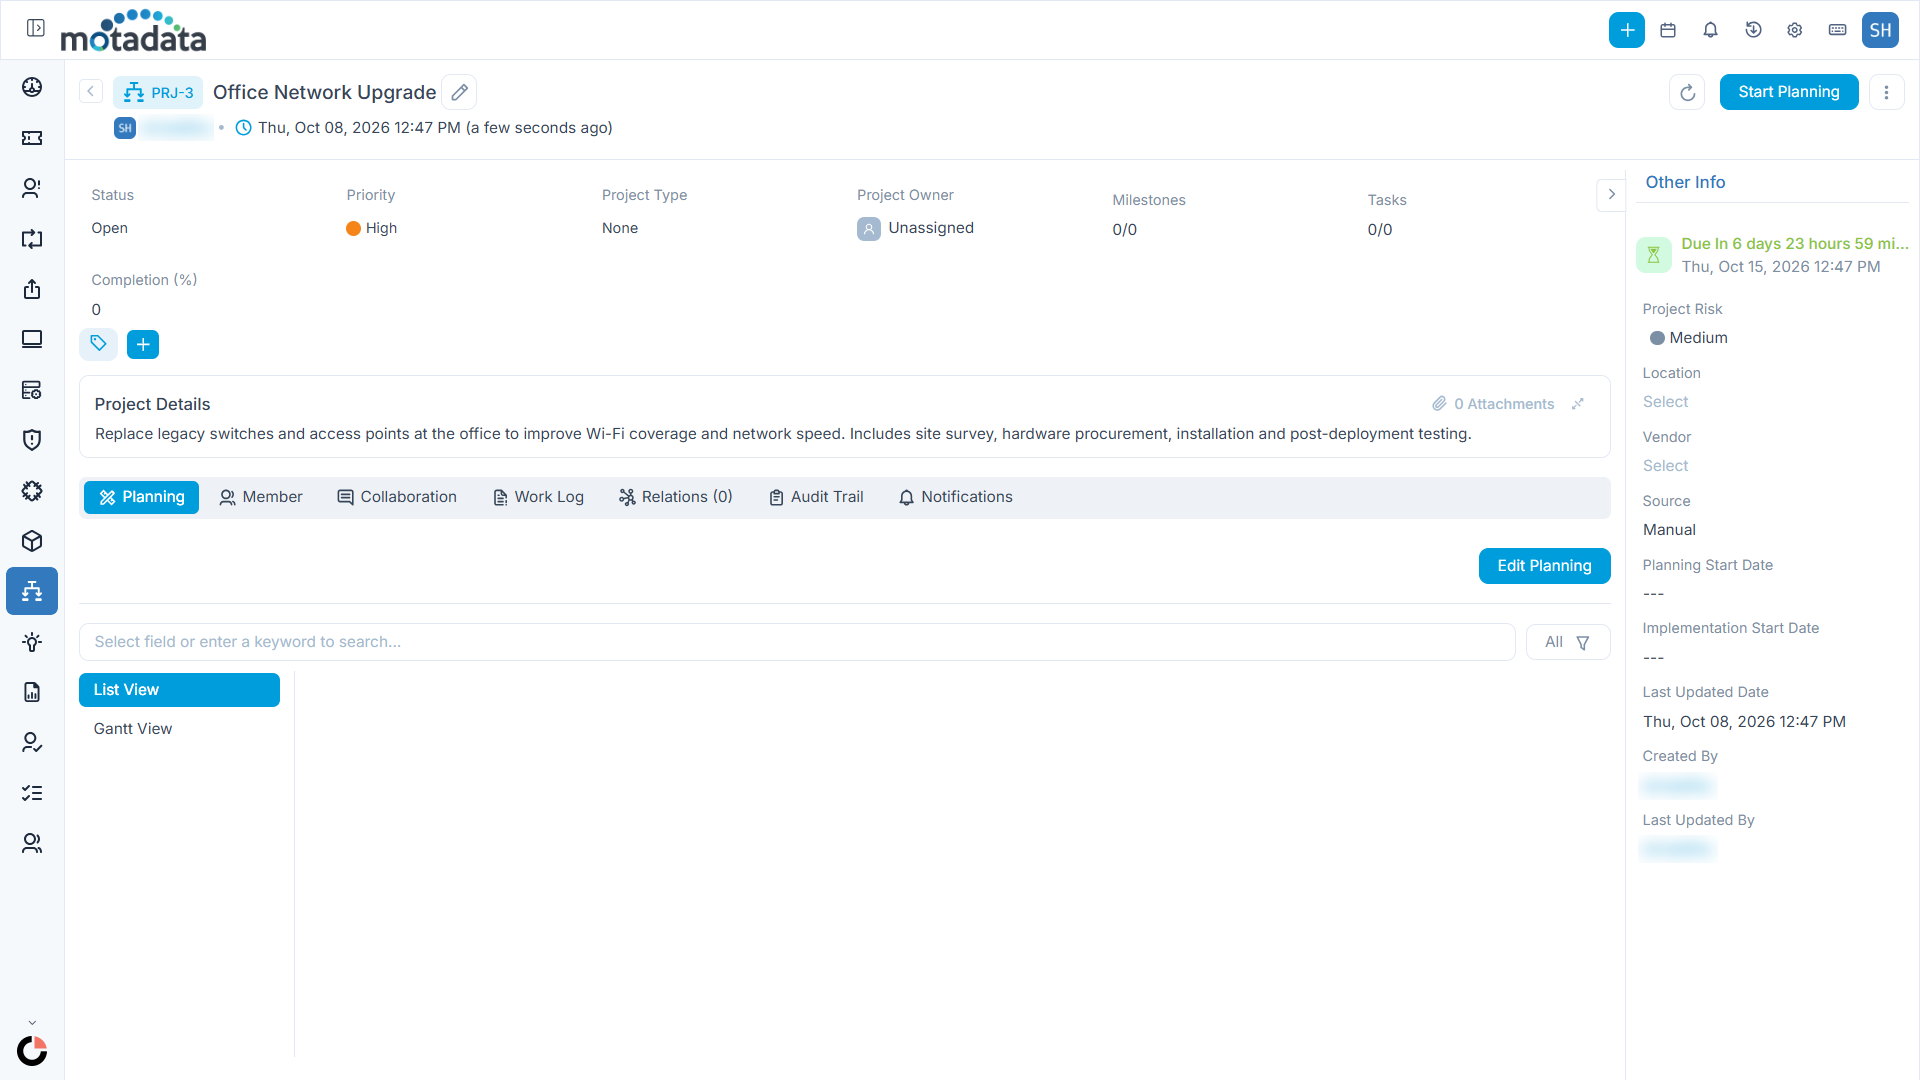
Task: Select Gantt View
Action: point(179,729)
